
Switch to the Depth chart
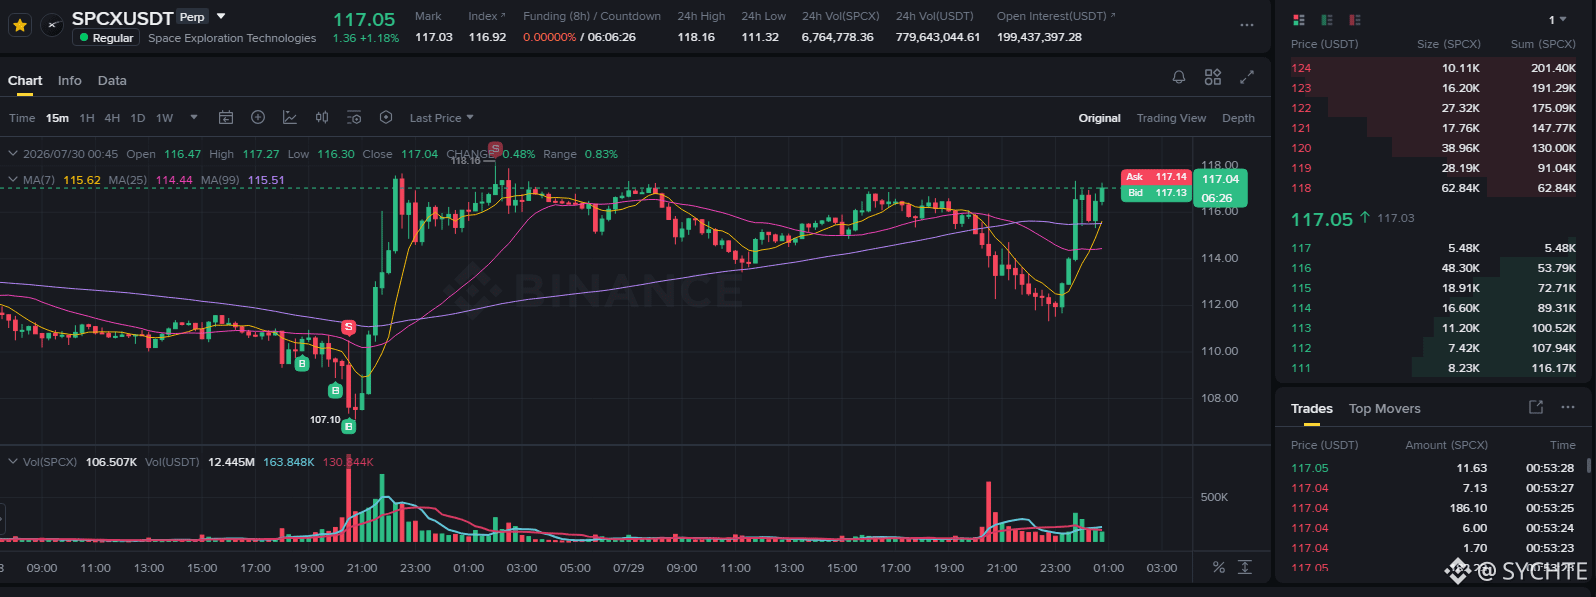tap(1238, 118)
